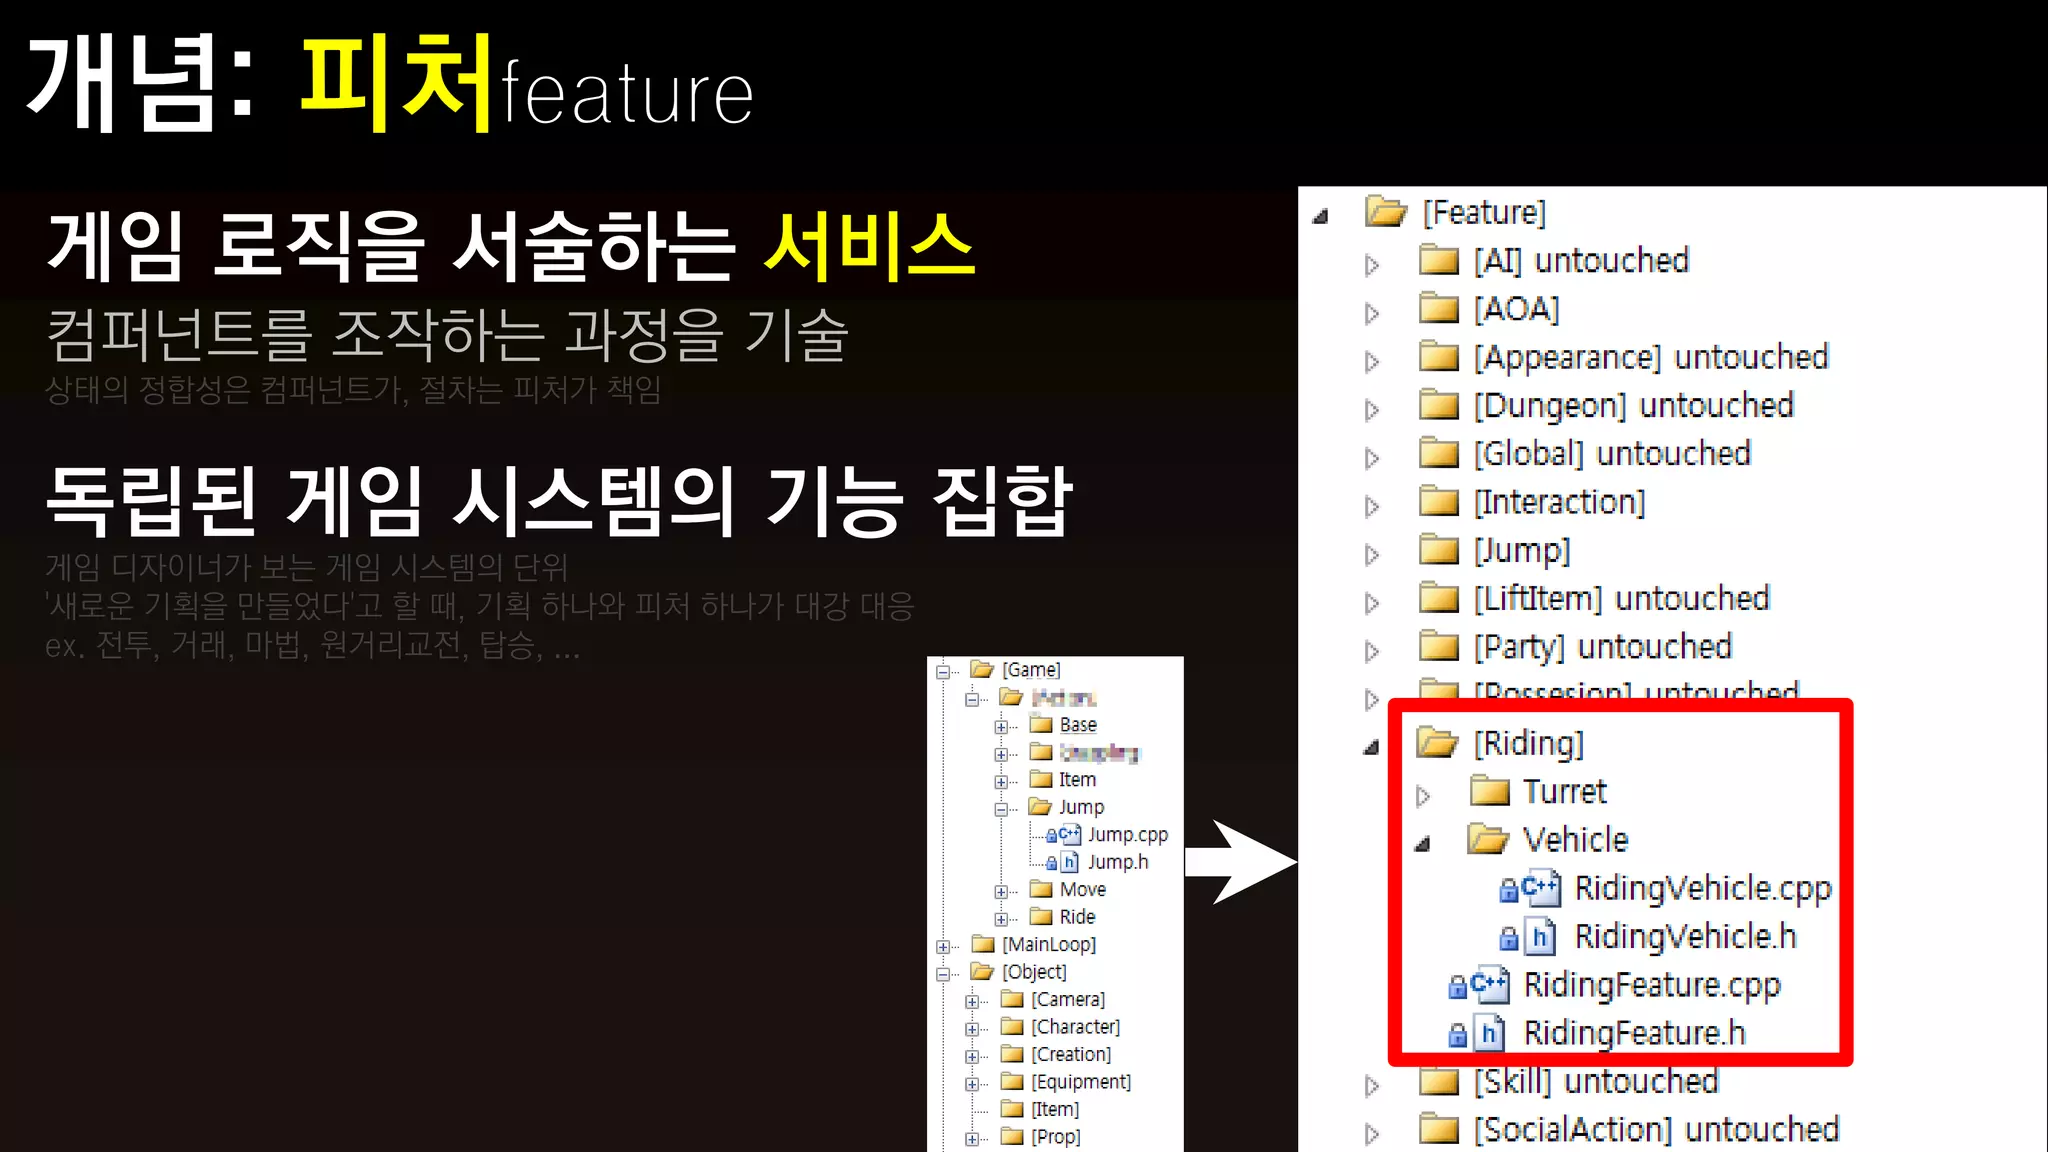
Task: Select the 'Turret' folder label
Action: pos(1564,791)
